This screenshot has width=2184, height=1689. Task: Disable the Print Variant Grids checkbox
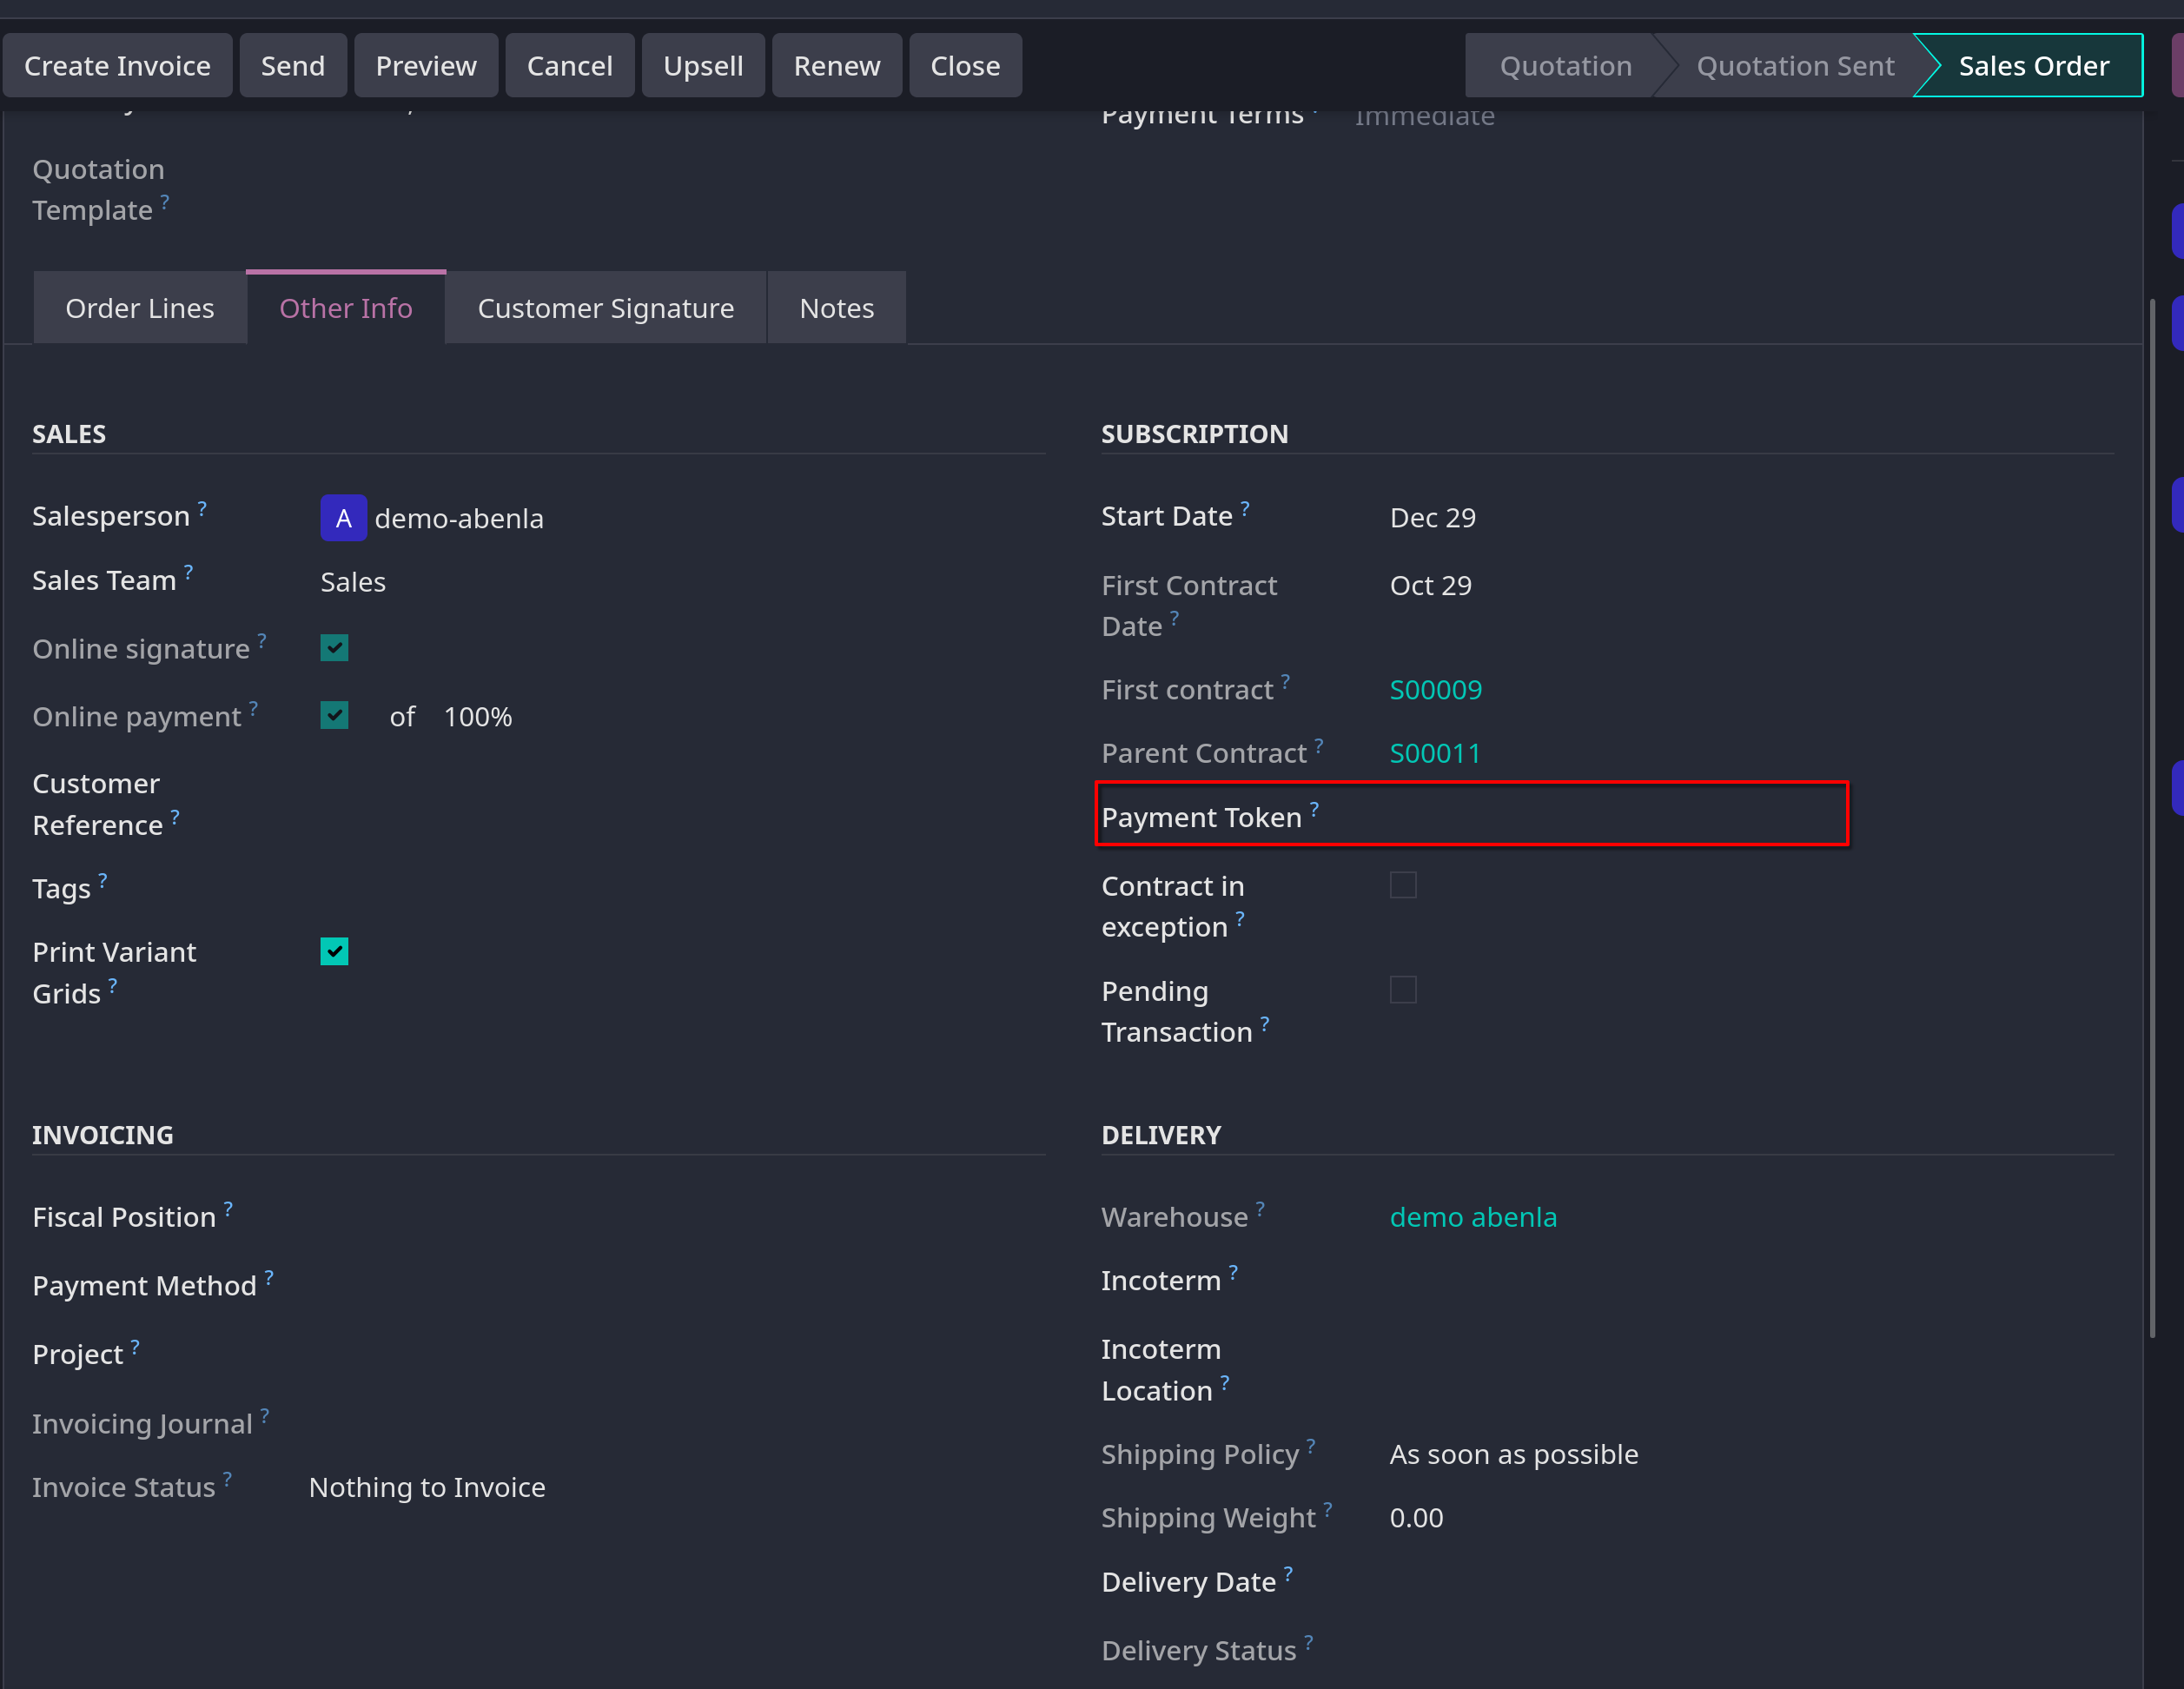click(334, 951)
